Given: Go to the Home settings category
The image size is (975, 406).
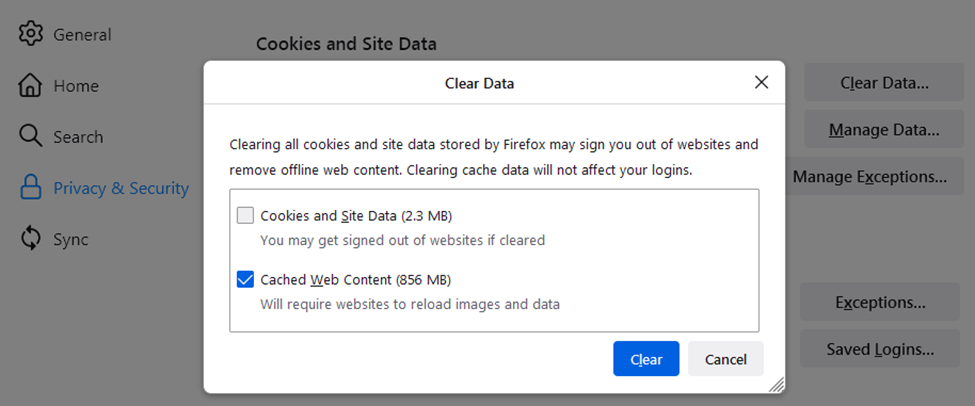Looking at the screenshot, I should click(x=77, y=86).
